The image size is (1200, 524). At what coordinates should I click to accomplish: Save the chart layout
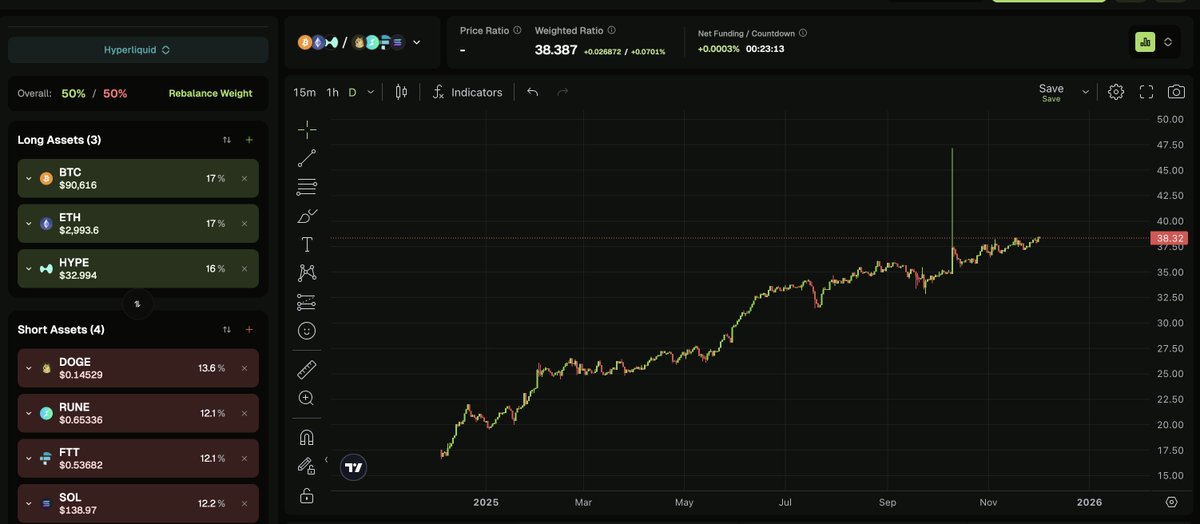1051,92
